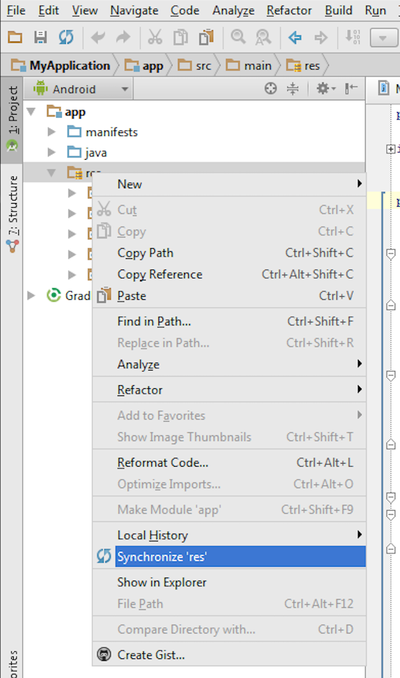
Task: Open the Run menu
Action: point(375,10)
